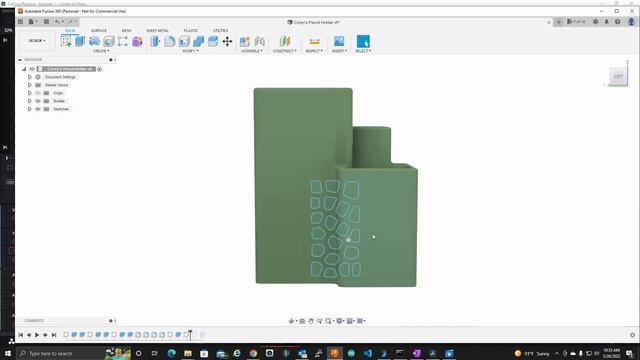The image size is (640, 360).
Task: Click the Pan hand icon in navigation bar
Action: (311, 321)
